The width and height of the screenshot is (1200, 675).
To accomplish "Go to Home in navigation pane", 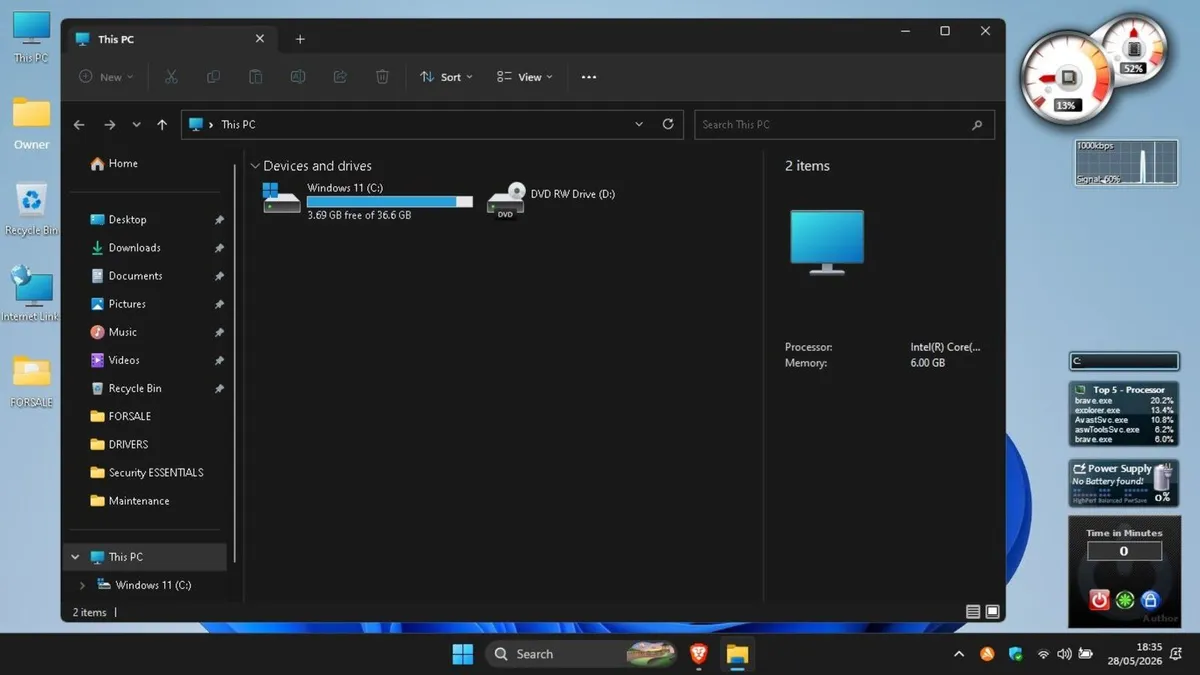I will (x=114, y=163).
